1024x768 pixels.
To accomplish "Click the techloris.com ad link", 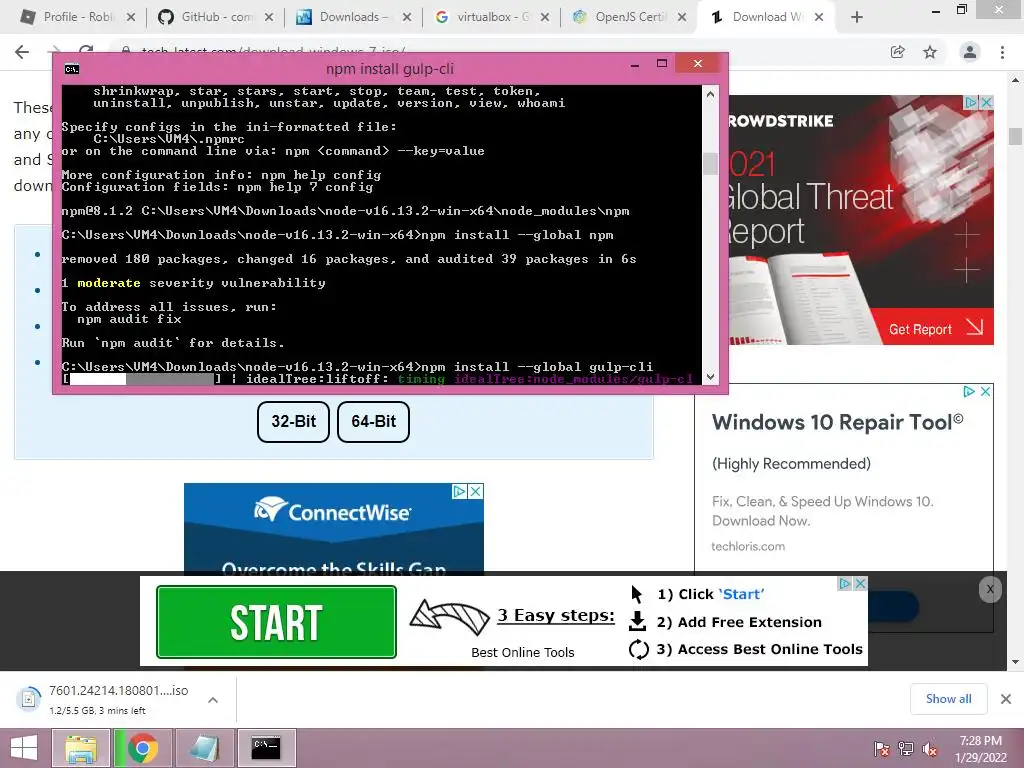I will click(748, 547).
